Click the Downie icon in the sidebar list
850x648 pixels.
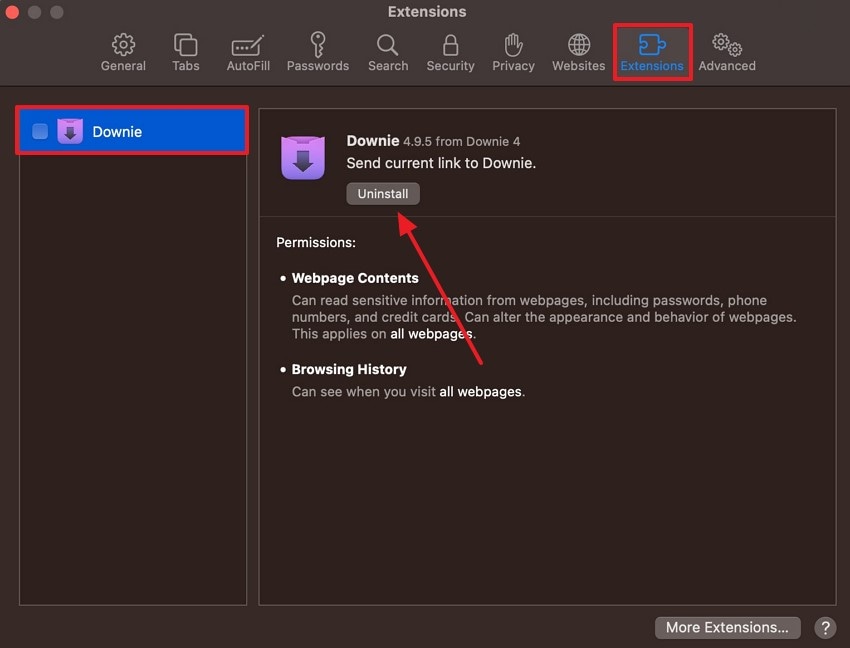point(70,131)
